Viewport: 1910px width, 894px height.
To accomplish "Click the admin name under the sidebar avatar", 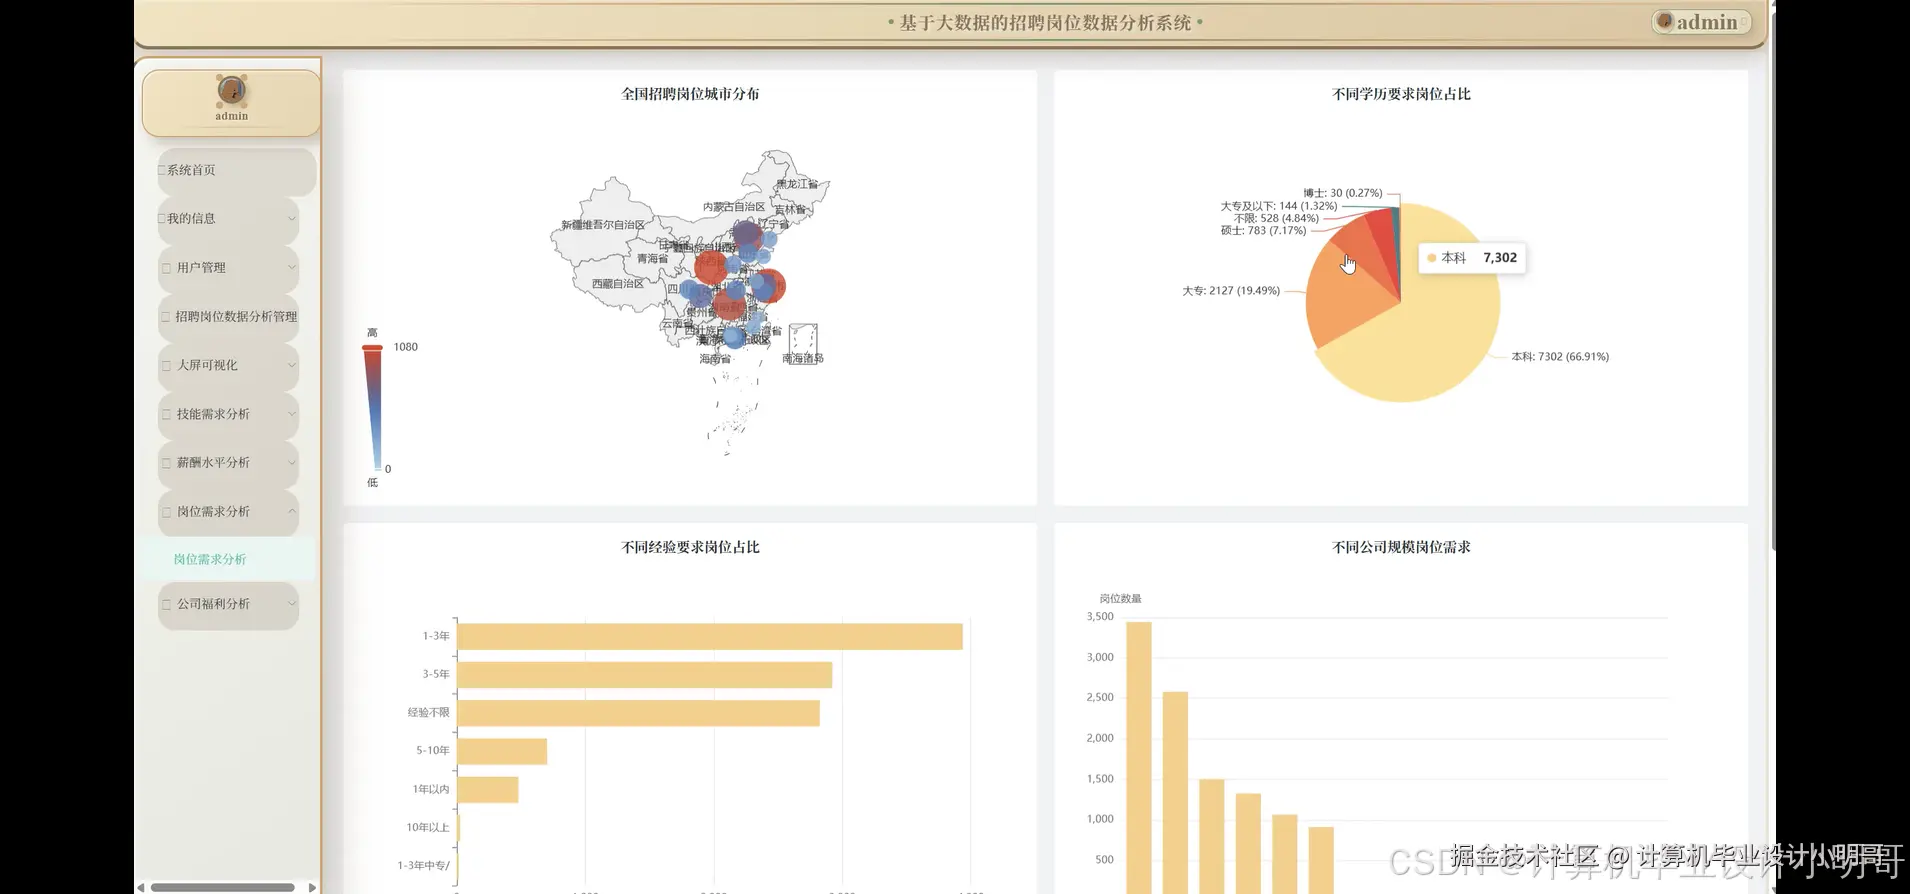I will pos(232,116).
